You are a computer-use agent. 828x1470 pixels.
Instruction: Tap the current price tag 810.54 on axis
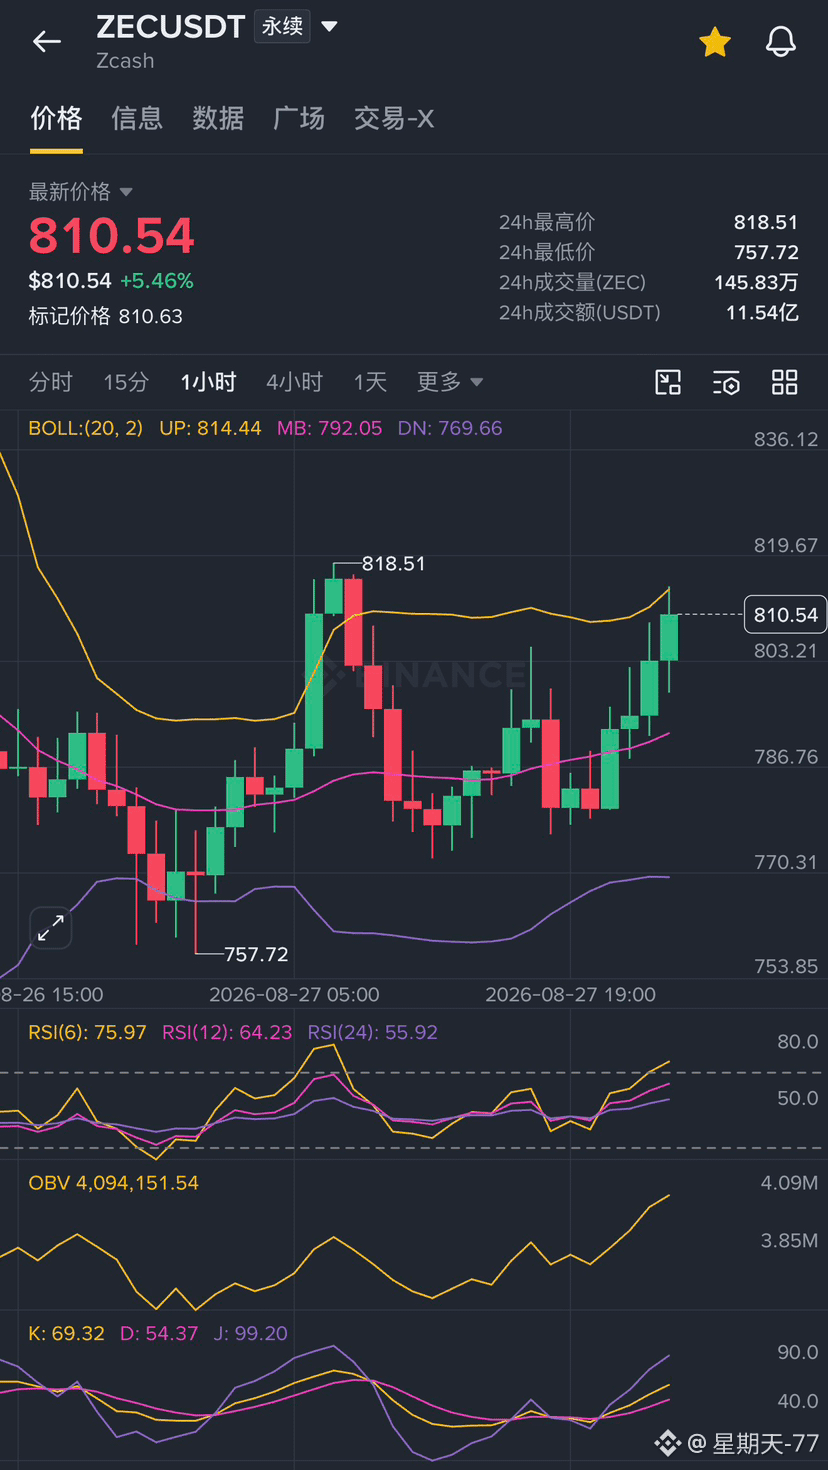(785, 614)
